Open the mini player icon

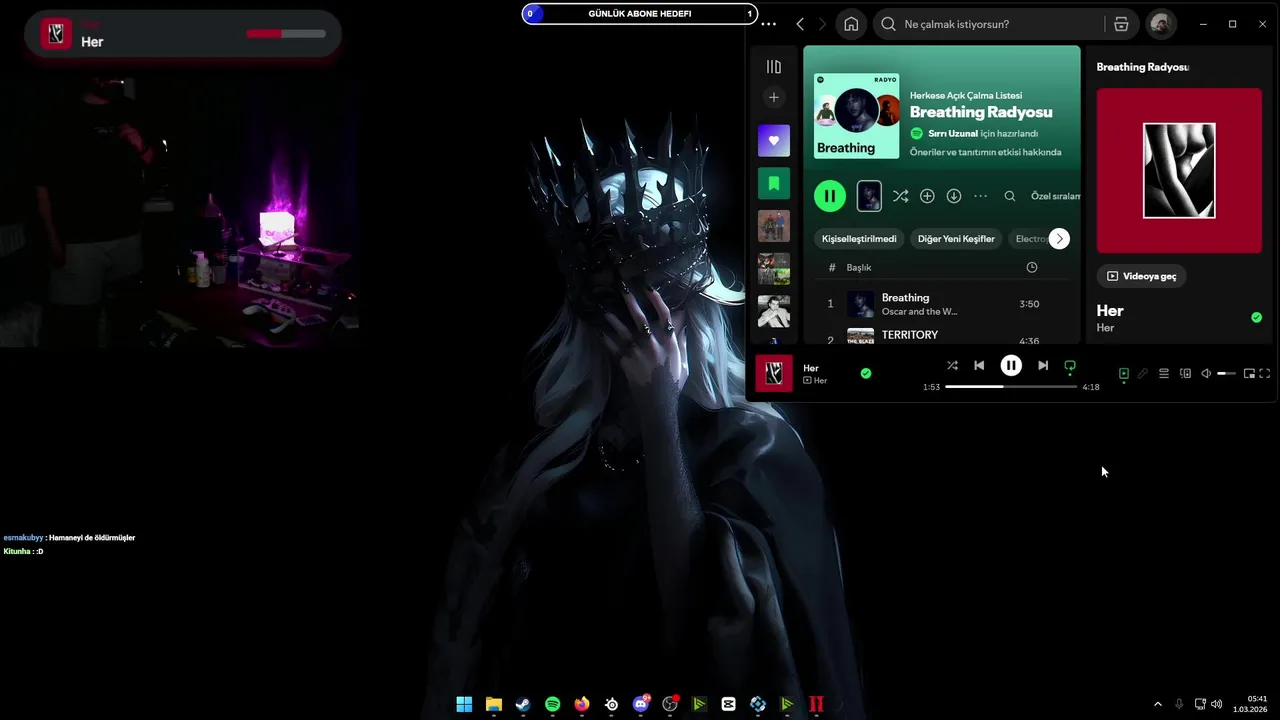click(1249, 374)
